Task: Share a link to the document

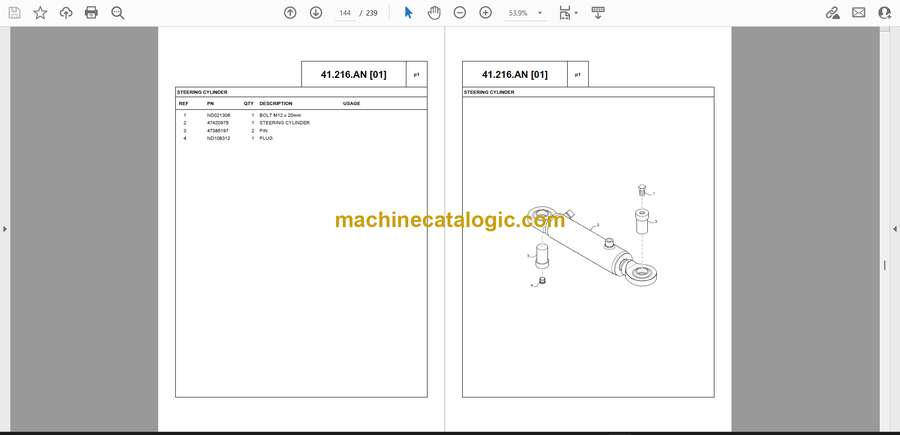Action: (x=832, y=13)
